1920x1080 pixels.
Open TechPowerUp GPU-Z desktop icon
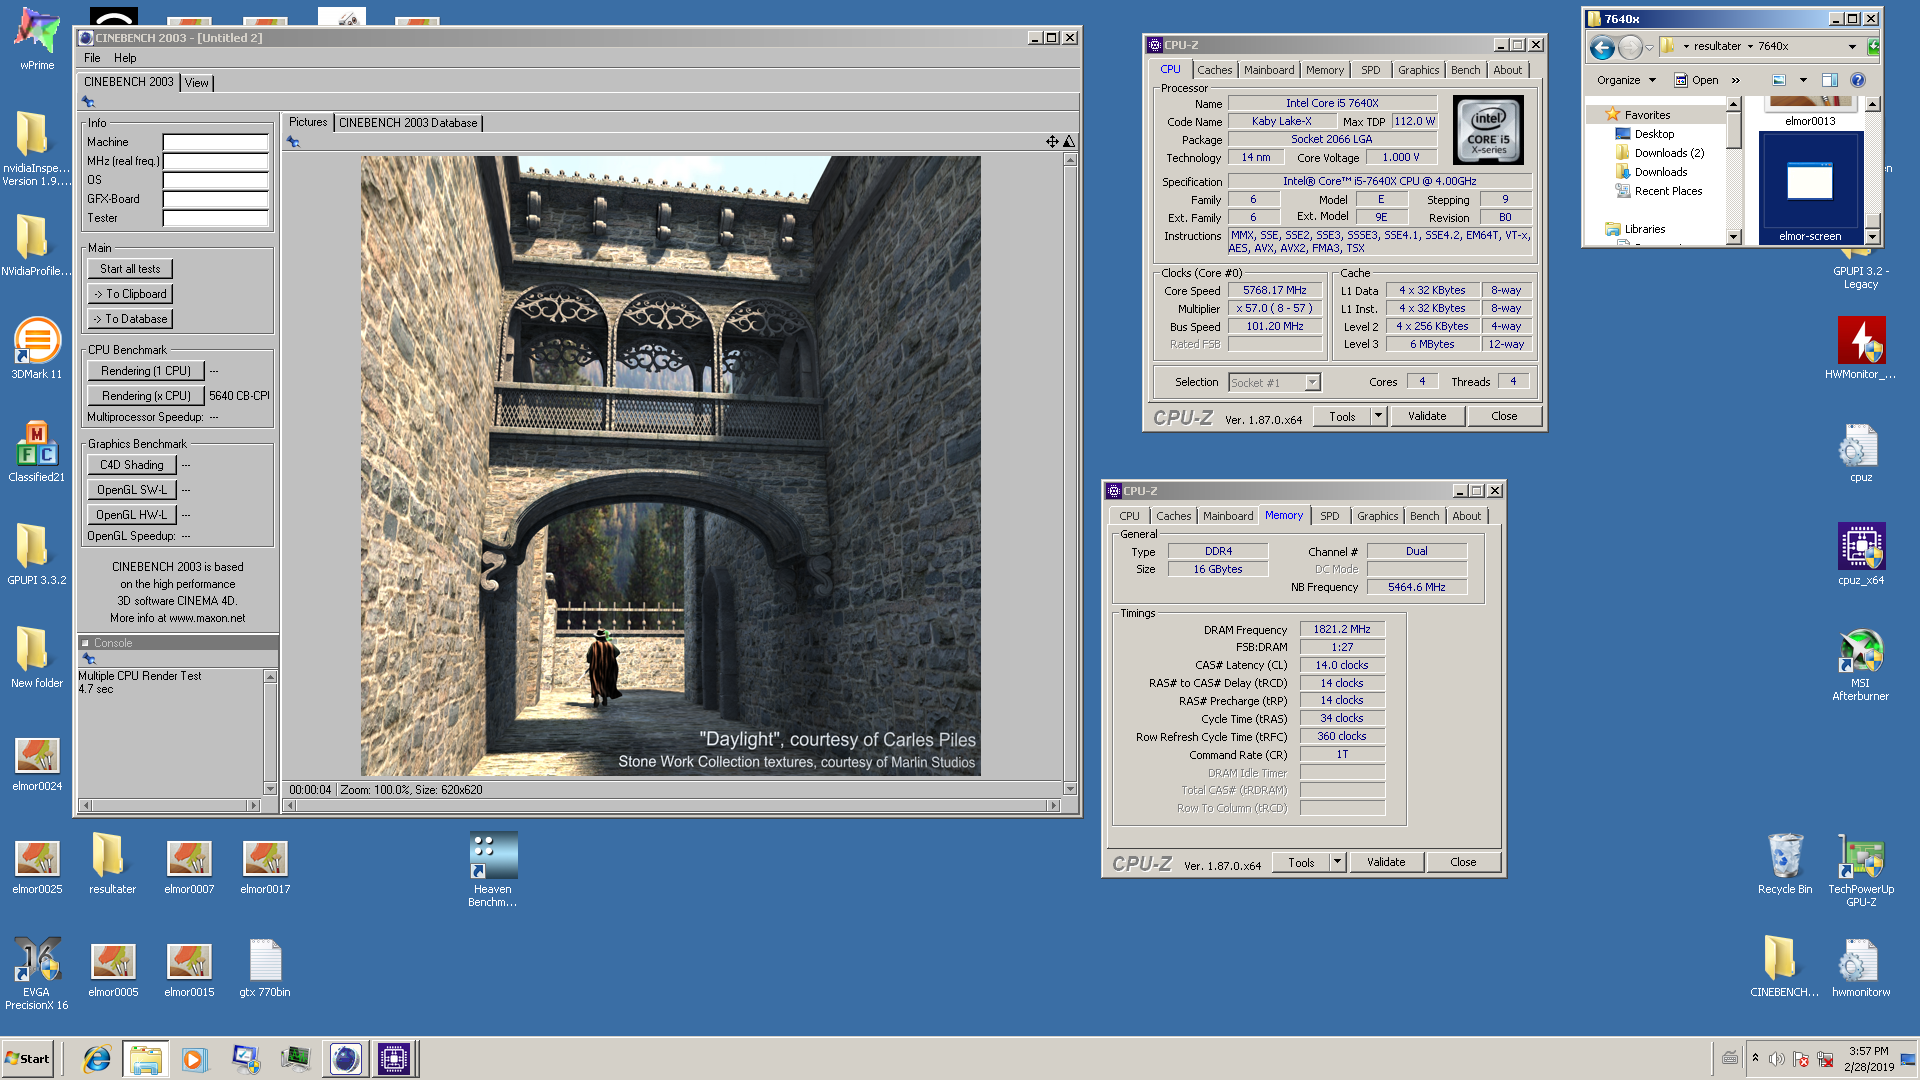(1861, 869)
